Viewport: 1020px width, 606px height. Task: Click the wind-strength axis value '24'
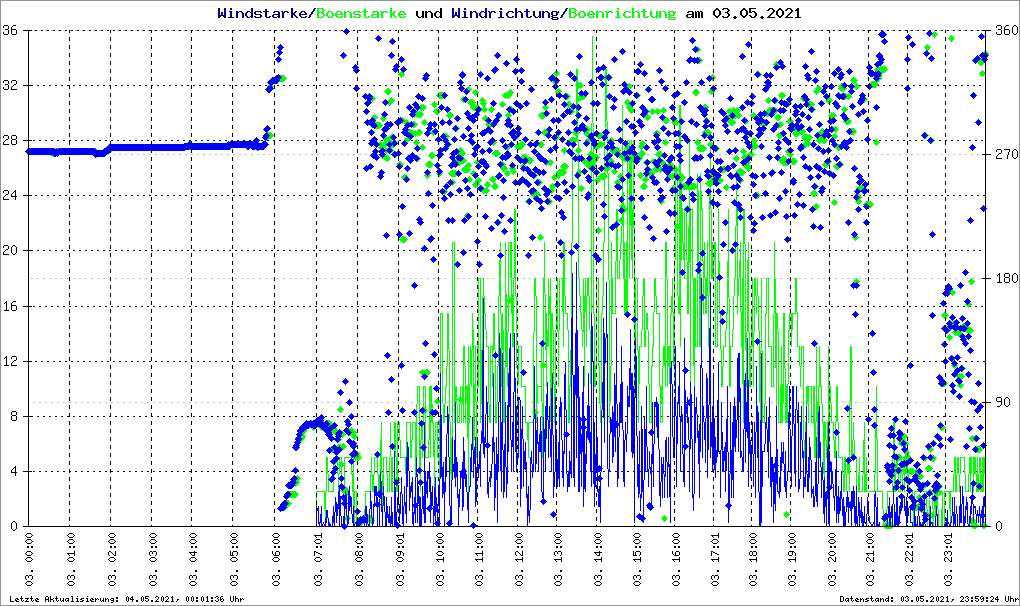point(10,196)
